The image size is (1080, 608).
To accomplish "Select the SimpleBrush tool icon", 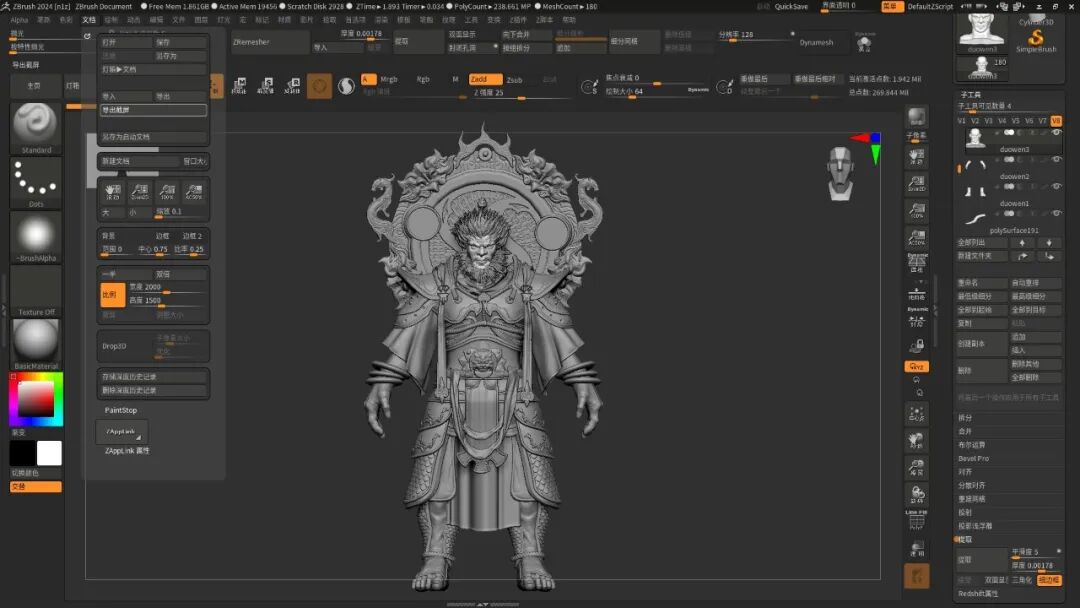I will tap(1035, 36).
